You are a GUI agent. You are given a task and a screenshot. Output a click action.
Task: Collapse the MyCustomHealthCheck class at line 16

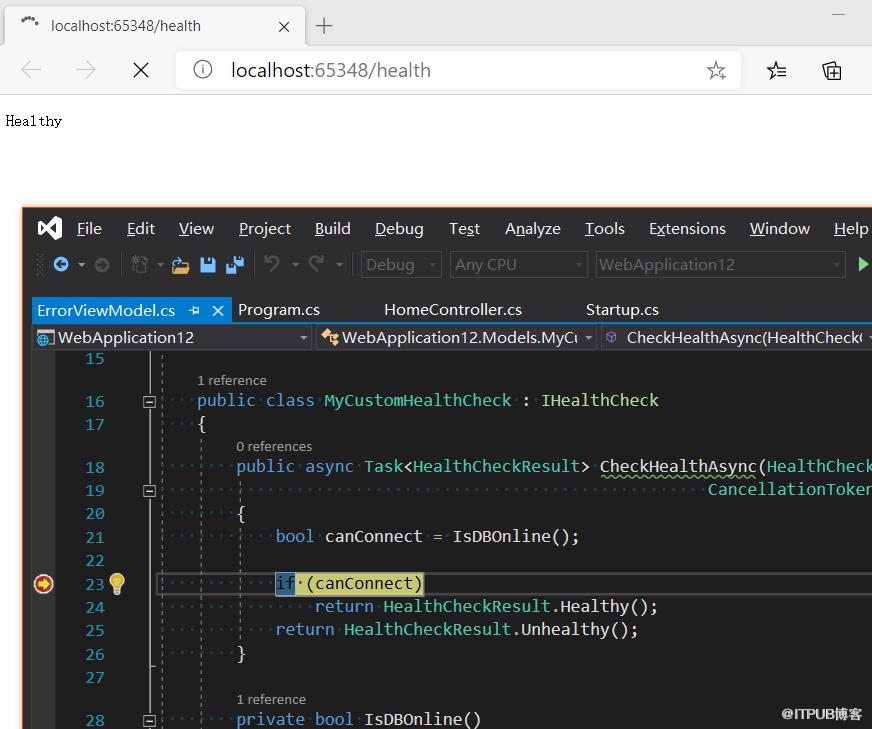(x=149, y=401)
